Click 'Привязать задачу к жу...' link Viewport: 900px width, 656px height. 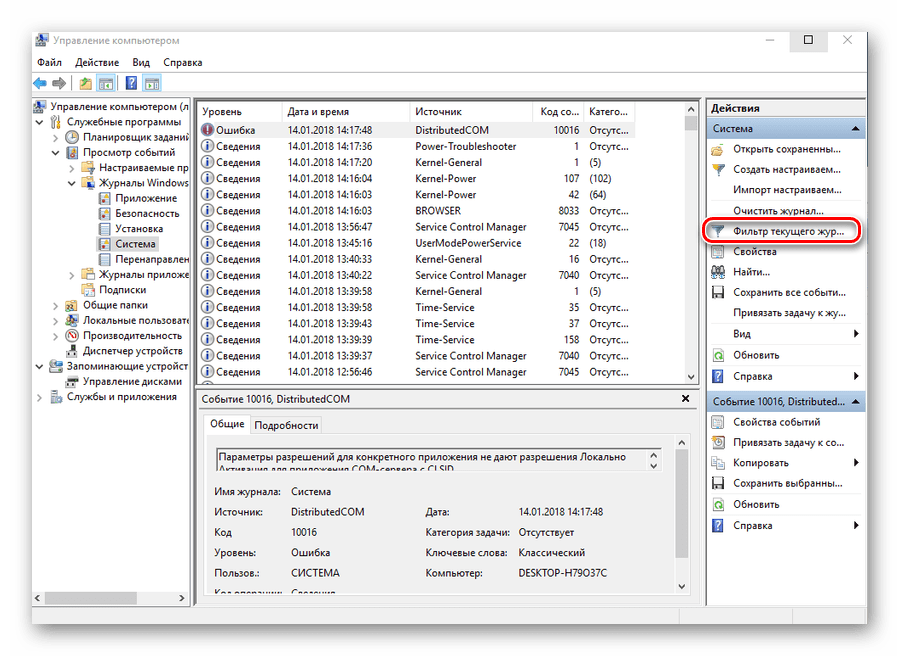(x=790, y=312)
